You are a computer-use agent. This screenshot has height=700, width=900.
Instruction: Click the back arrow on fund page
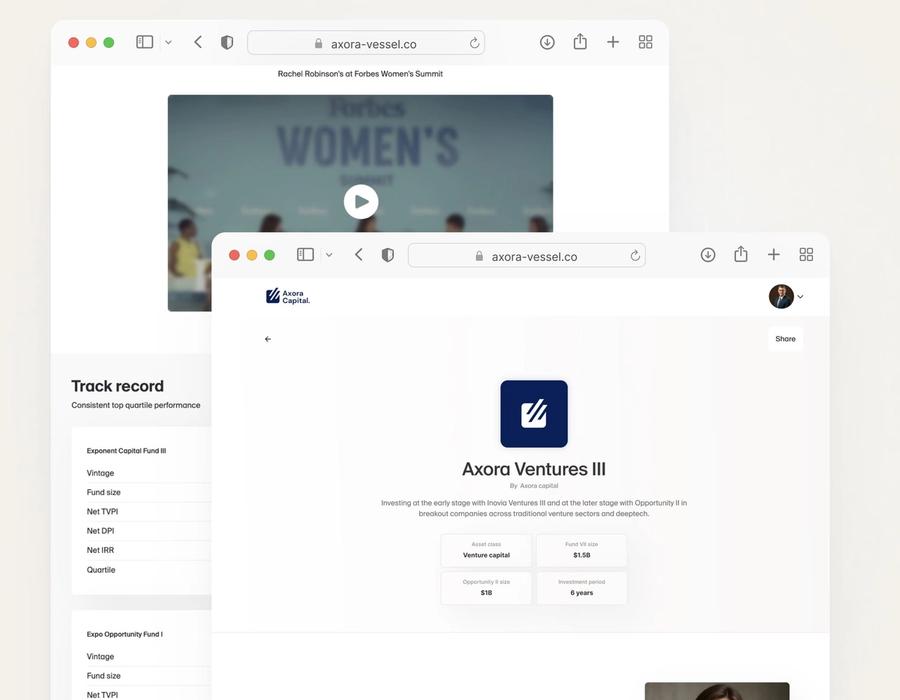click(268, 339)
